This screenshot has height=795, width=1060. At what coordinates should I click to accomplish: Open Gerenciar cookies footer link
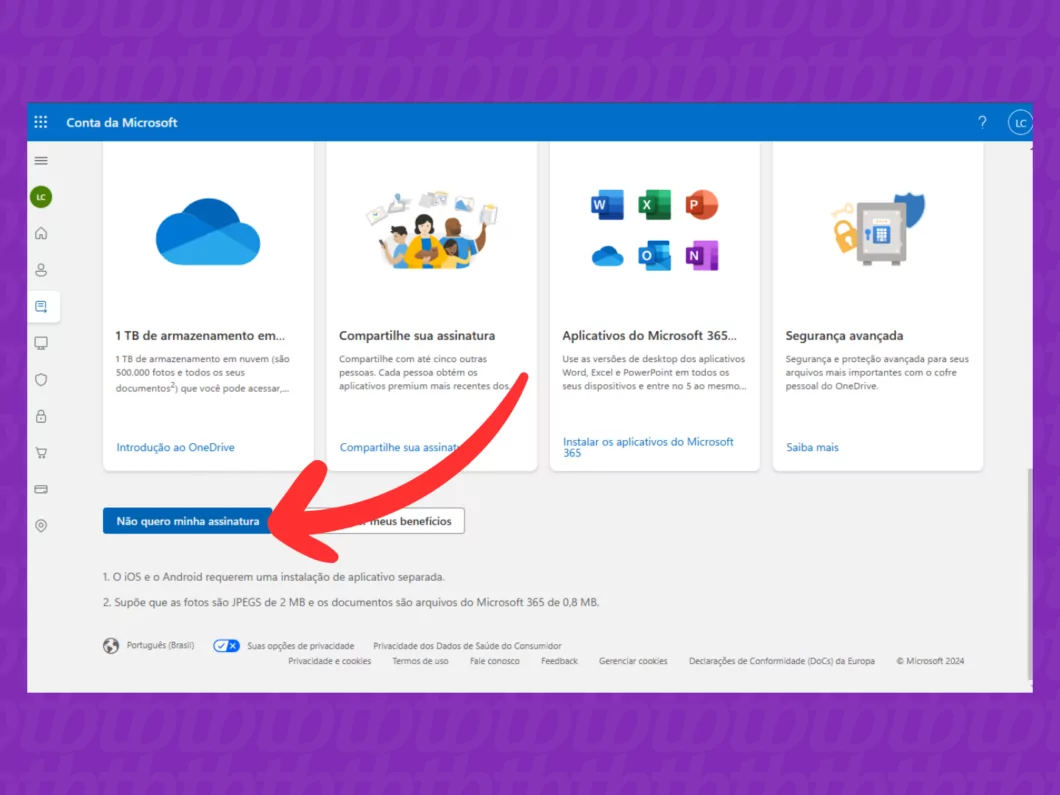pos(633,661)
